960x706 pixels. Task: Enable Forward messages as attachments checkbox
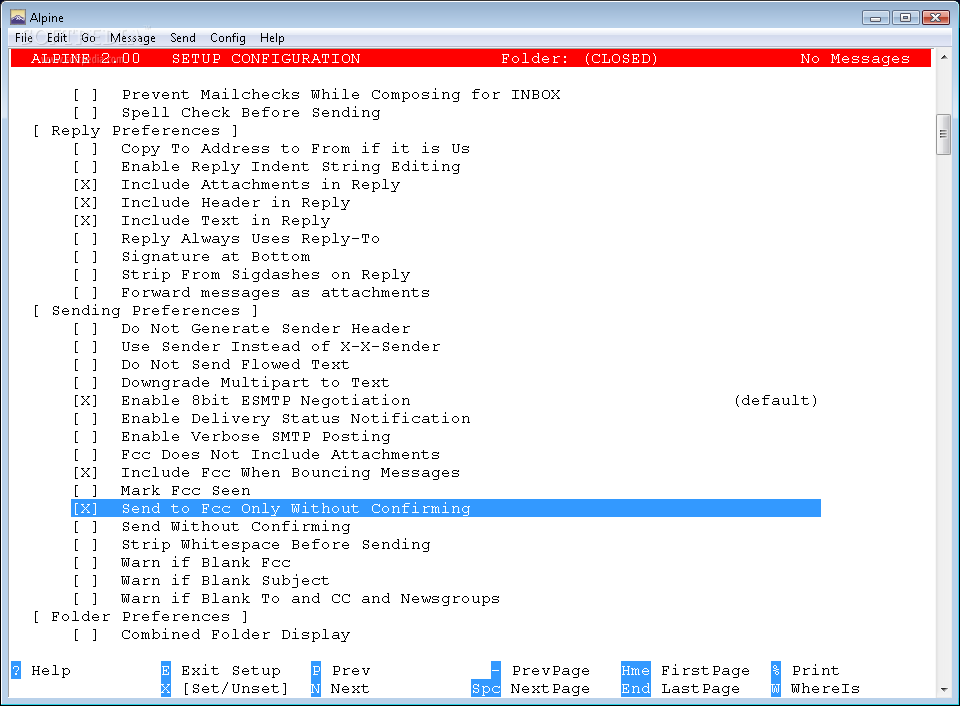click(85, 293)
